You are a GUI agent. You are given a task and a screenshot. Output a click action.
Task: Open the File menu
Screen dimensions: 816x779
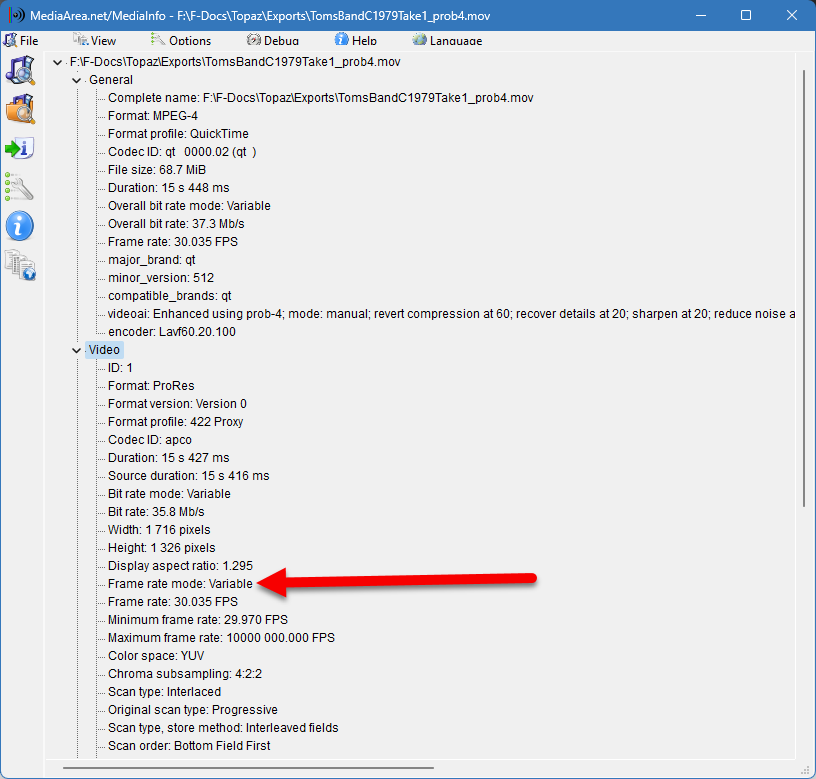(x=22, y=40)
